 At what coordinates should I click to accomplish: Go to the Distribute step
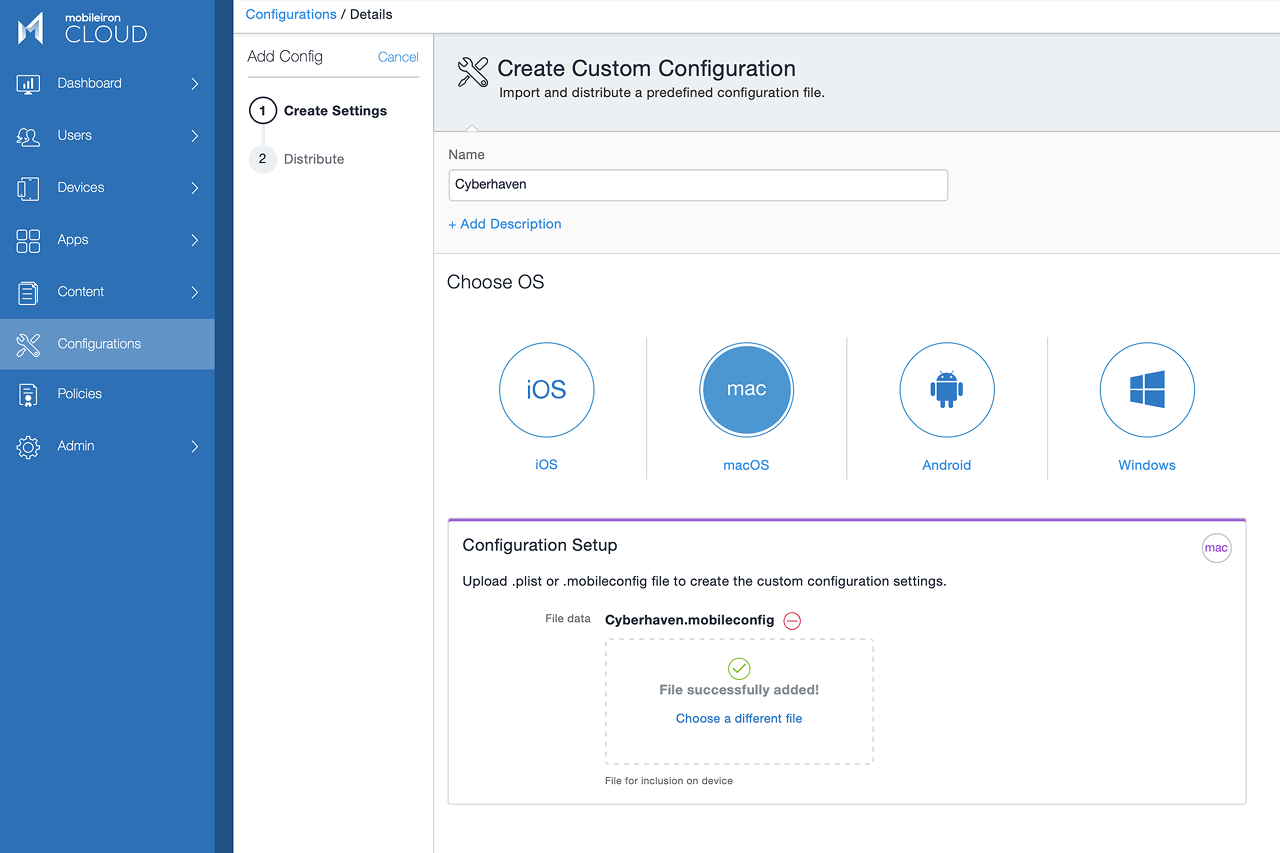click(x=313, y=159)
